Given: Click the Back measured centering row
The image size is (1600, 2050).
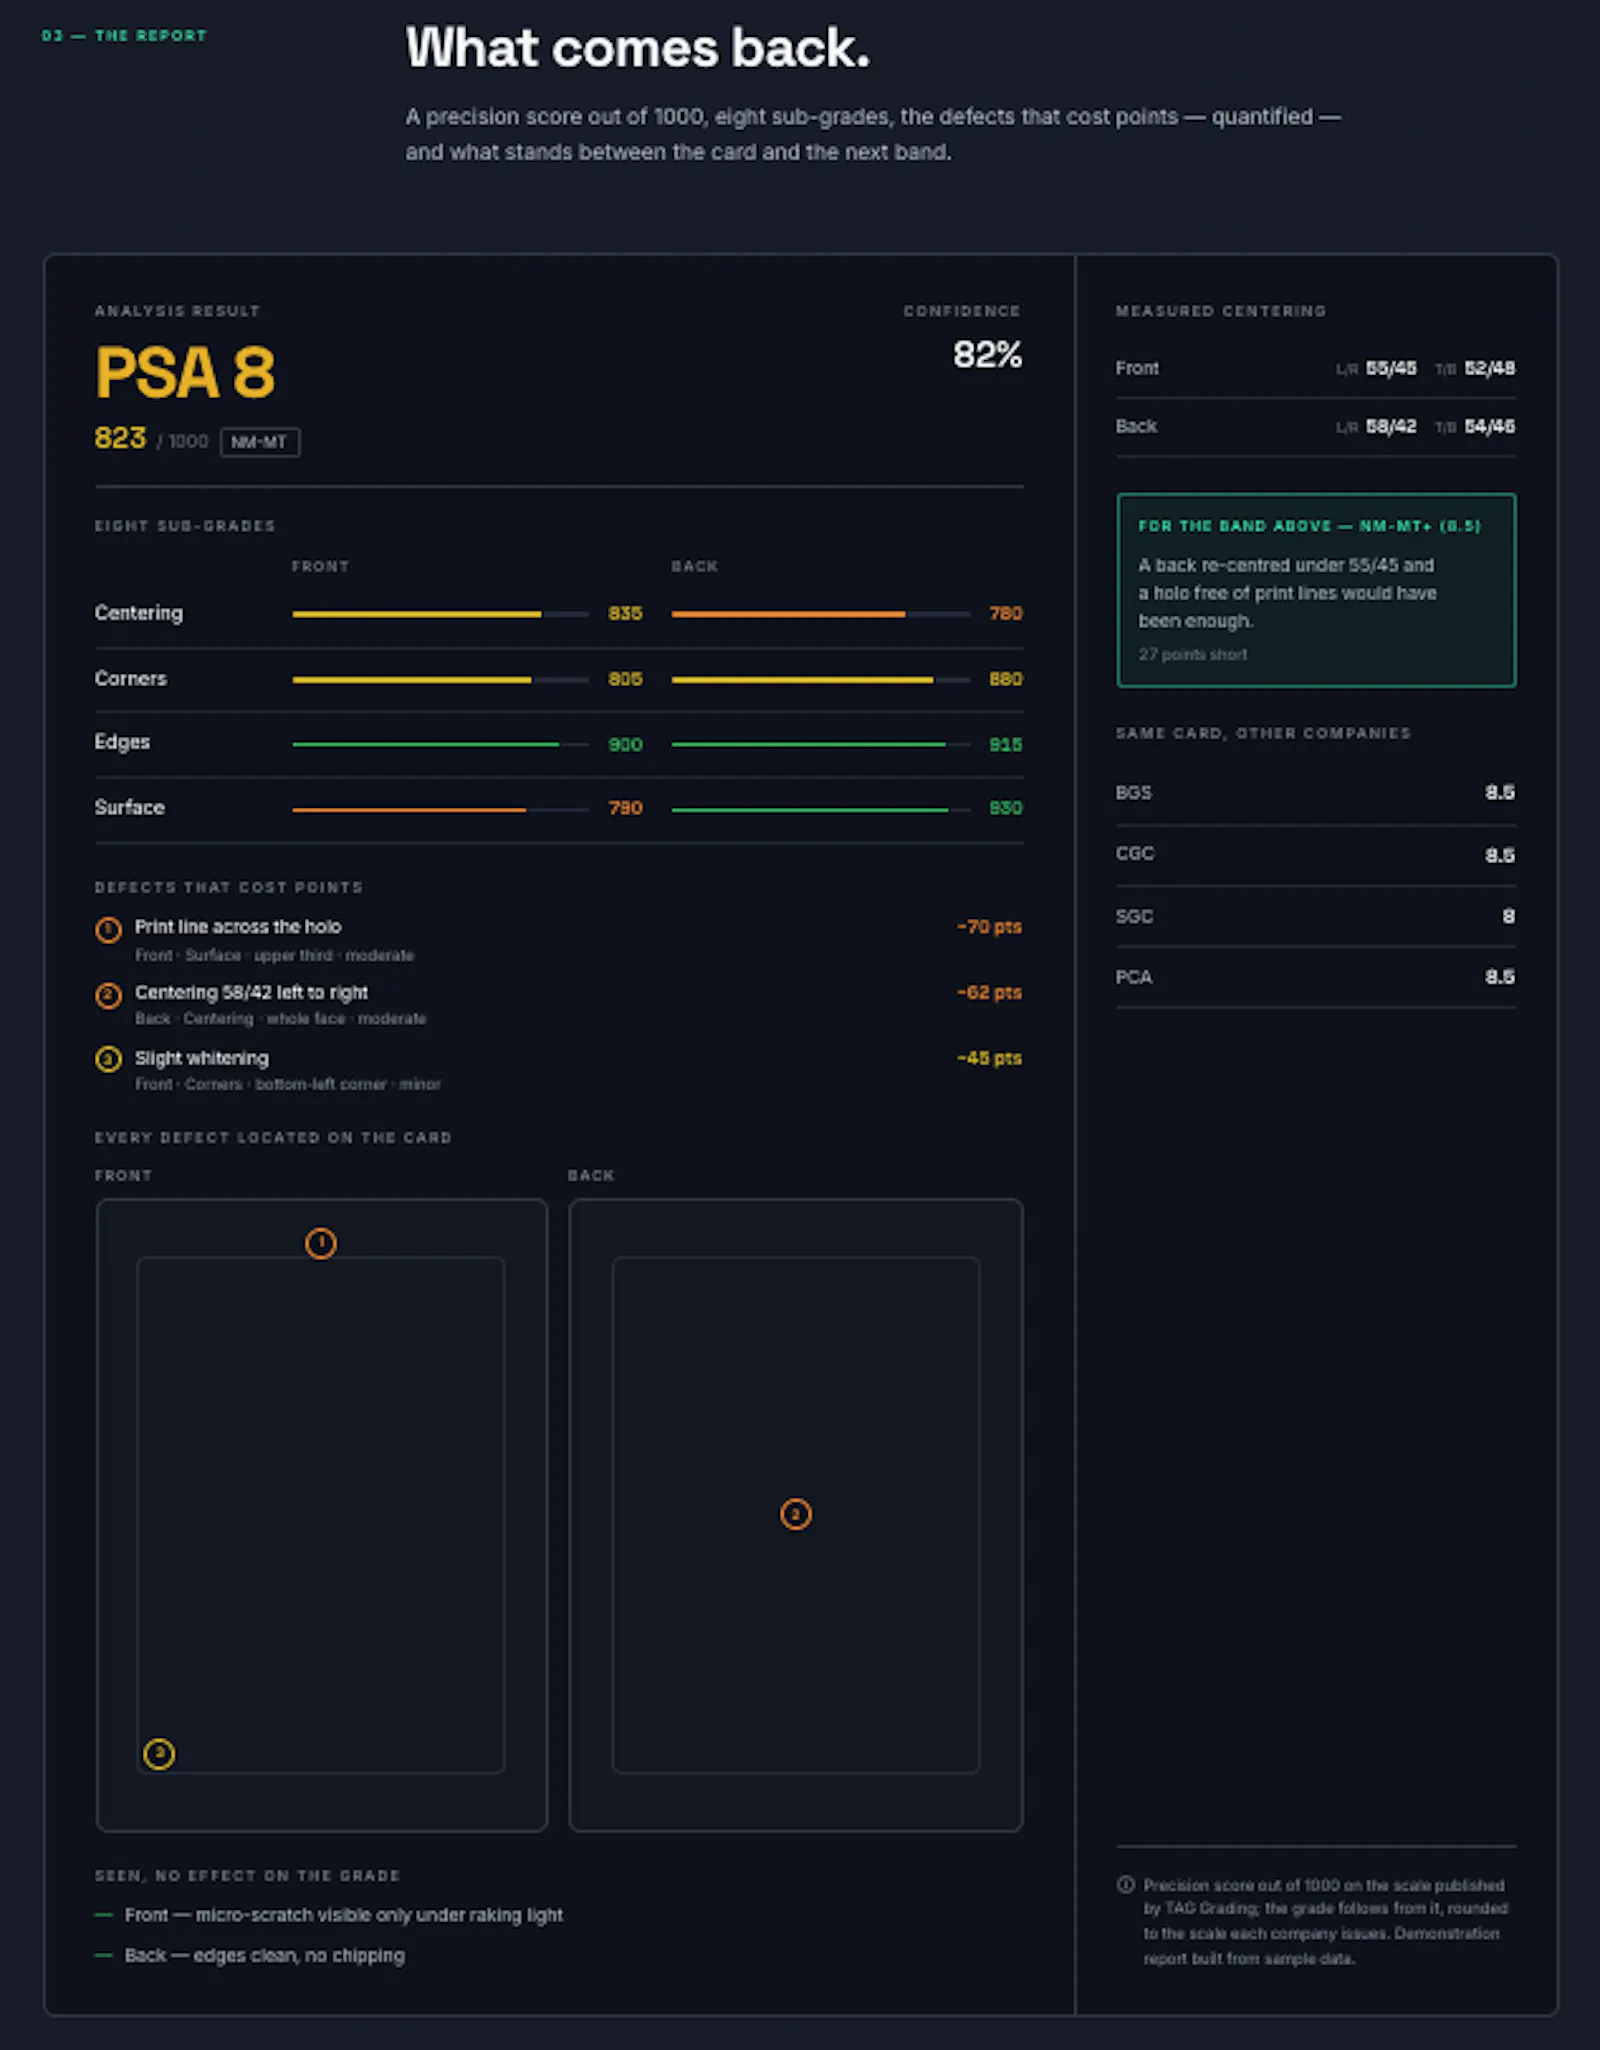Looking at the screenshot, I should [1315, 427].
